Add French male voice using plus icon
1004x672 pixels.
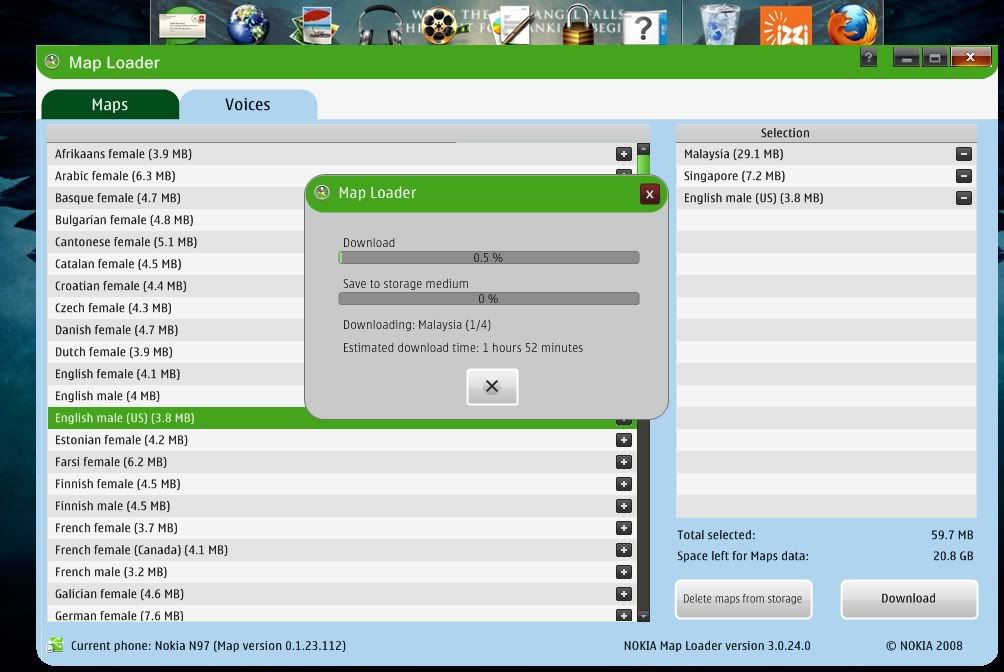click(x=624, y=572)
